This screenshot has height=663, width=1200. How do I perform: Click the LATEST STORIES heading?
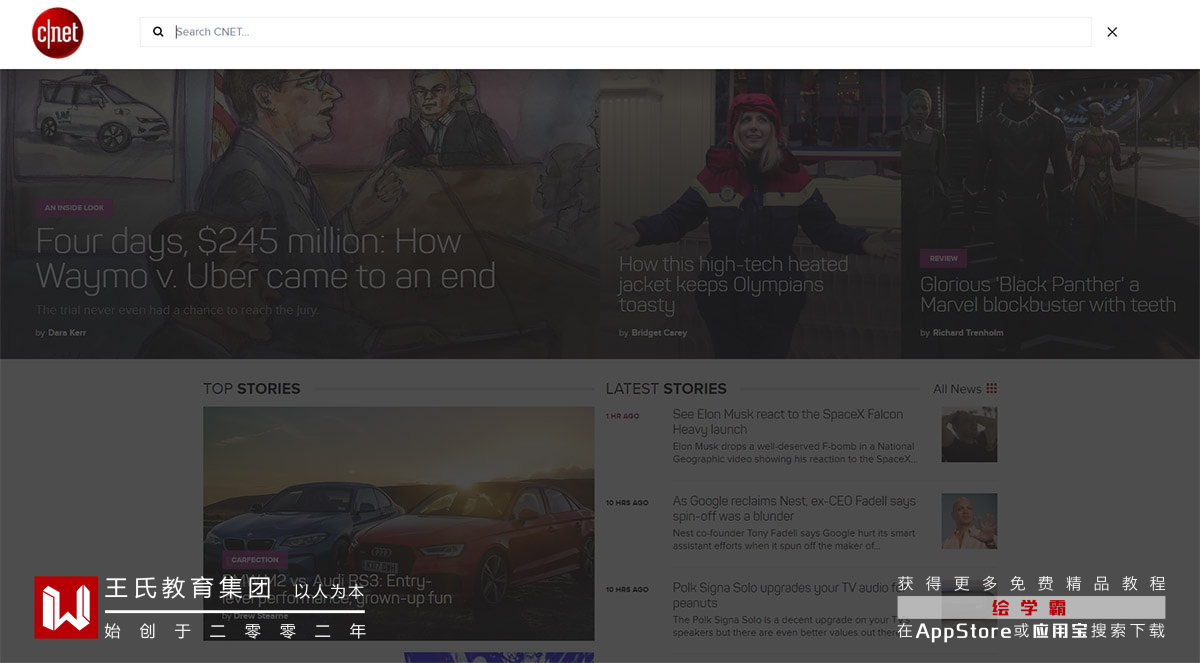pyautogui.click(x=666, y=389)
